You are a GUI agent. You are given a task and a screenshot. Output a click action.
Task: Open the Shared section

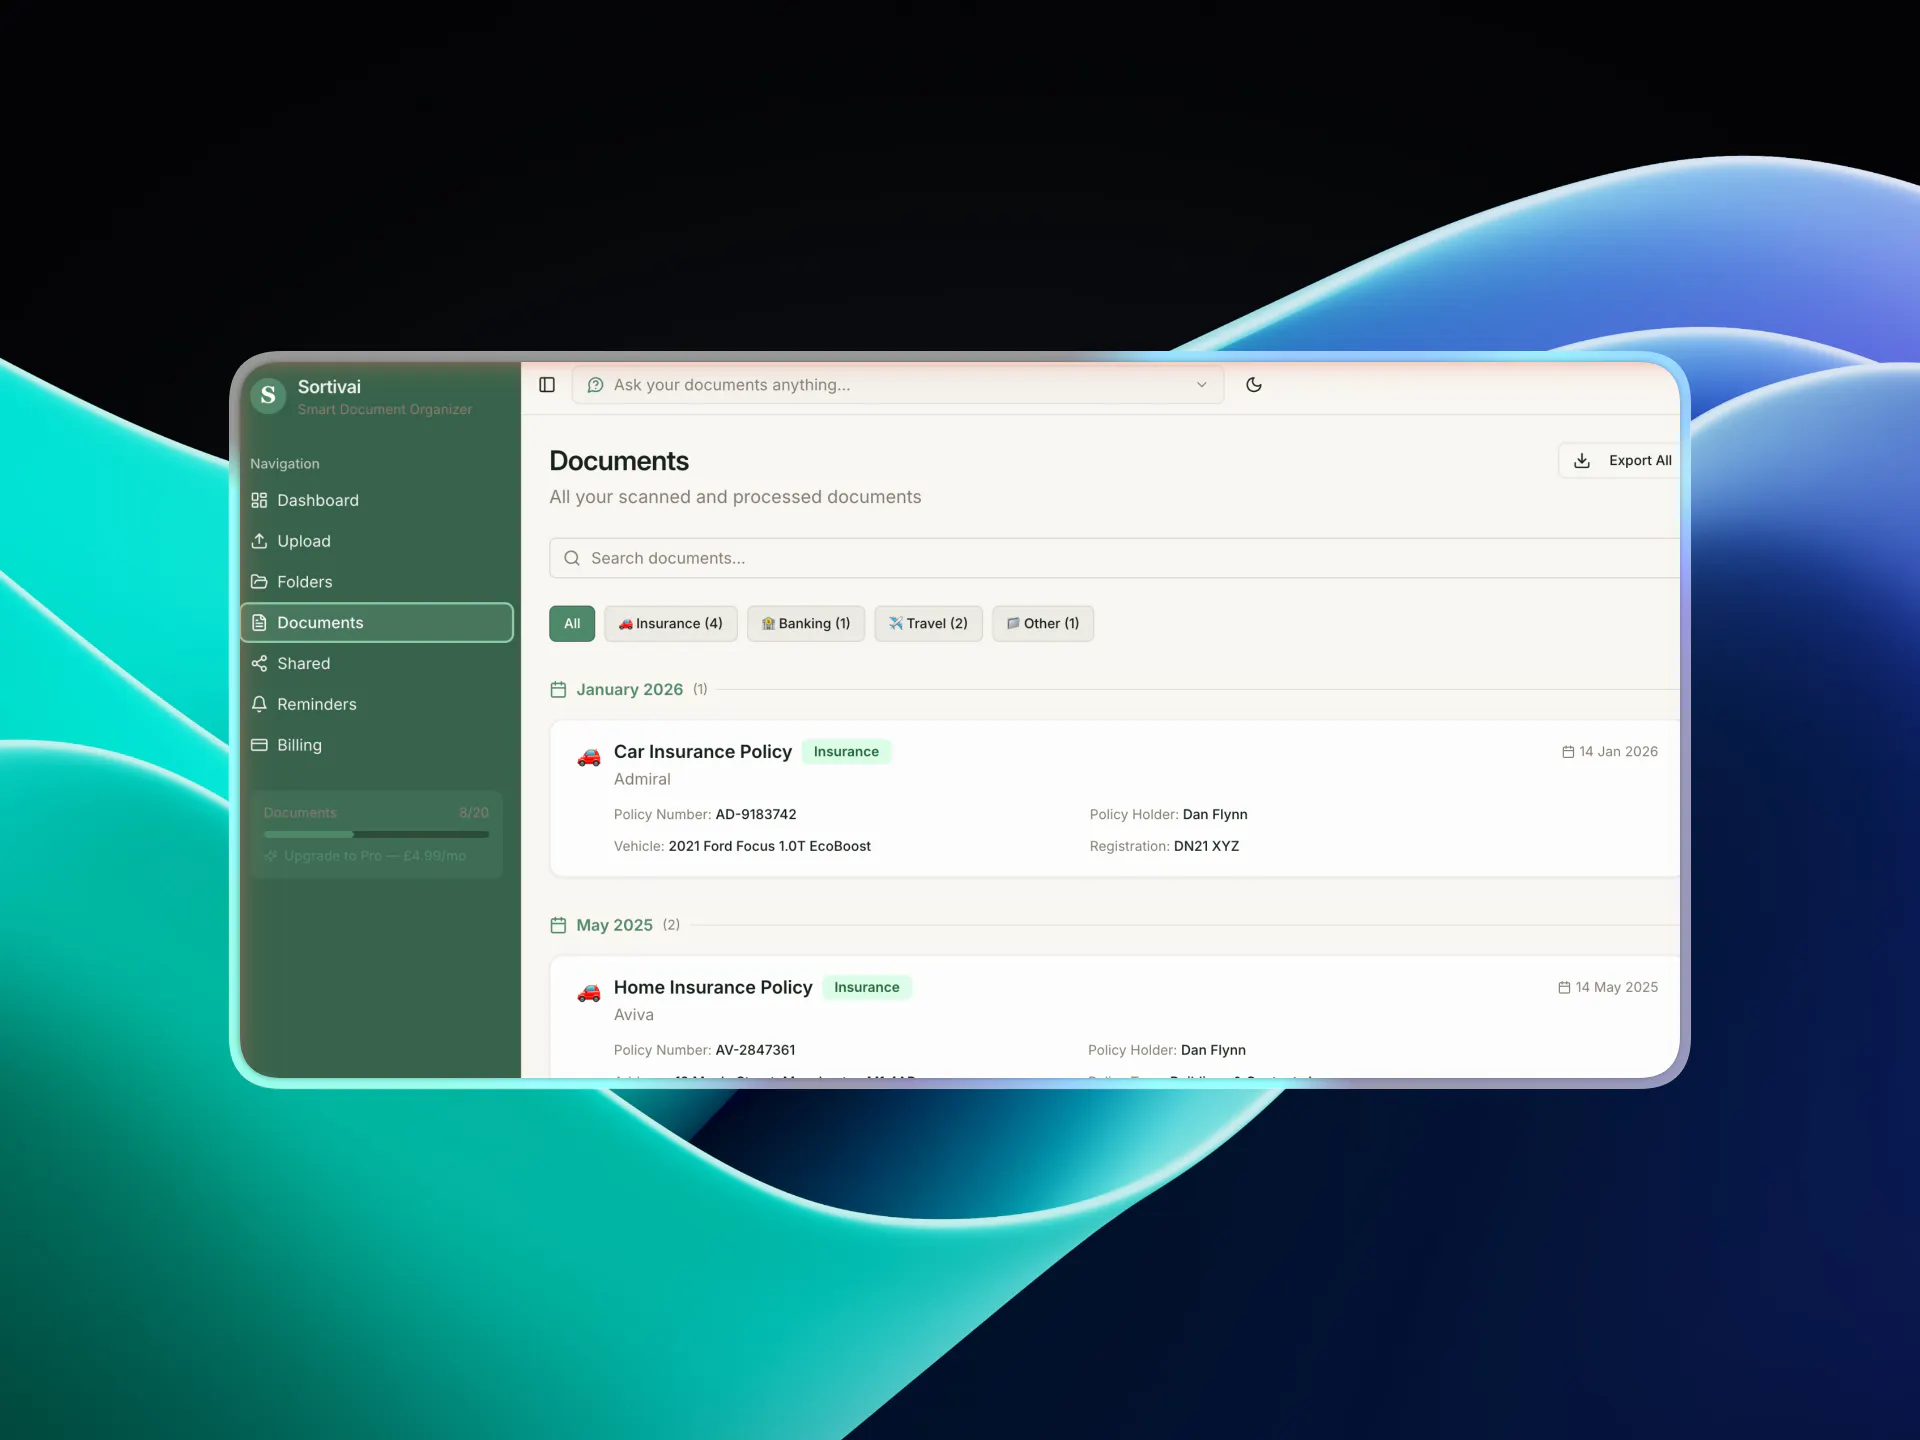377,664
